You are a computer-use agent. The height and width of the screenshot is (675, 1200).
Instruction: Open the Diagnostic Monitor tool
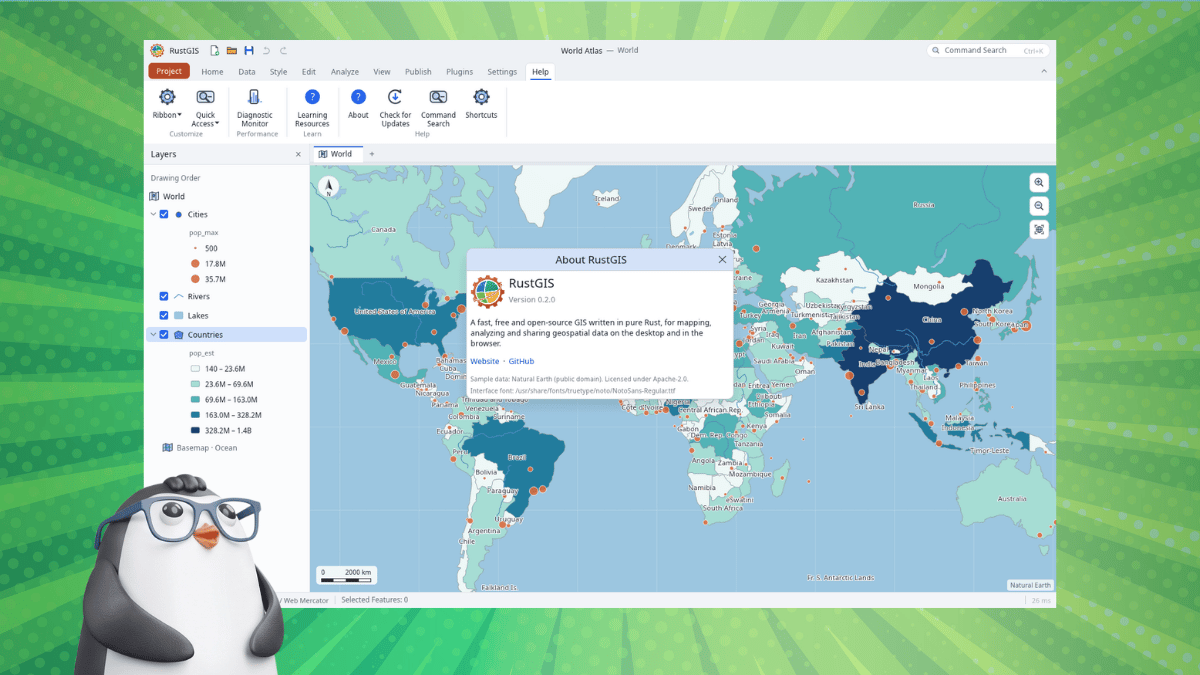[254, 107]
